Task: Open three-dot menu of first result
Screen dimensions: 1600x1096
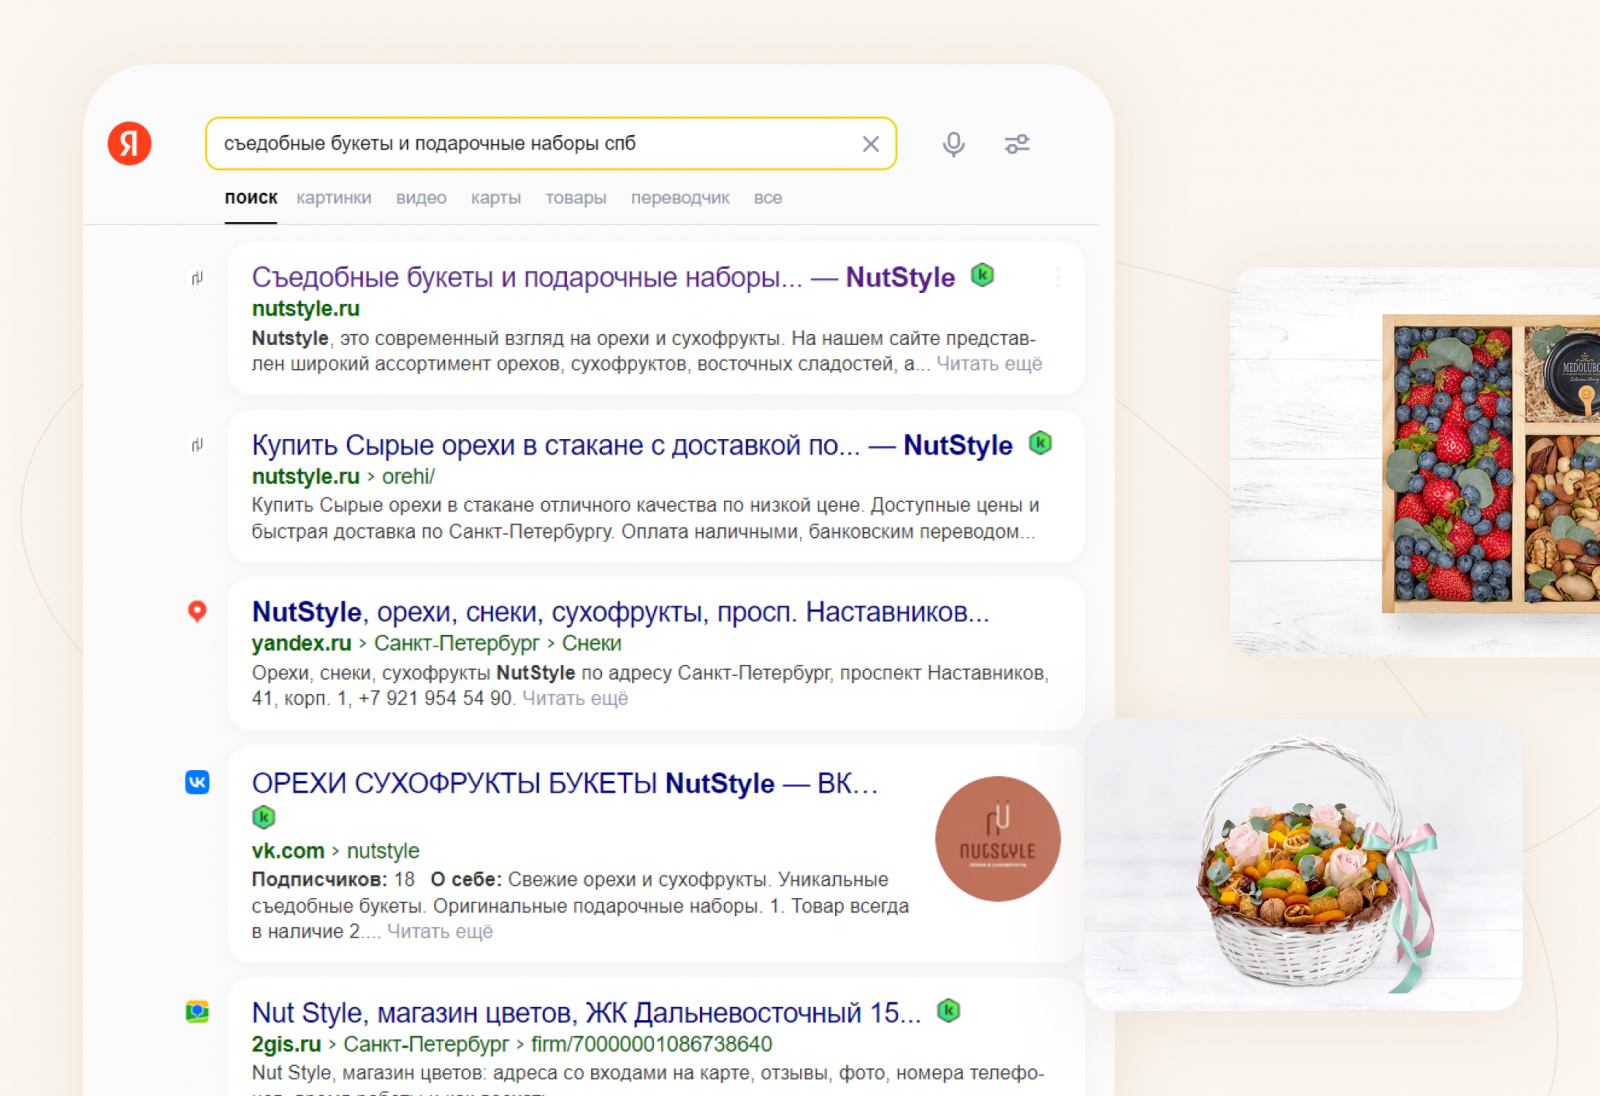Action: tap(1058, 277)
